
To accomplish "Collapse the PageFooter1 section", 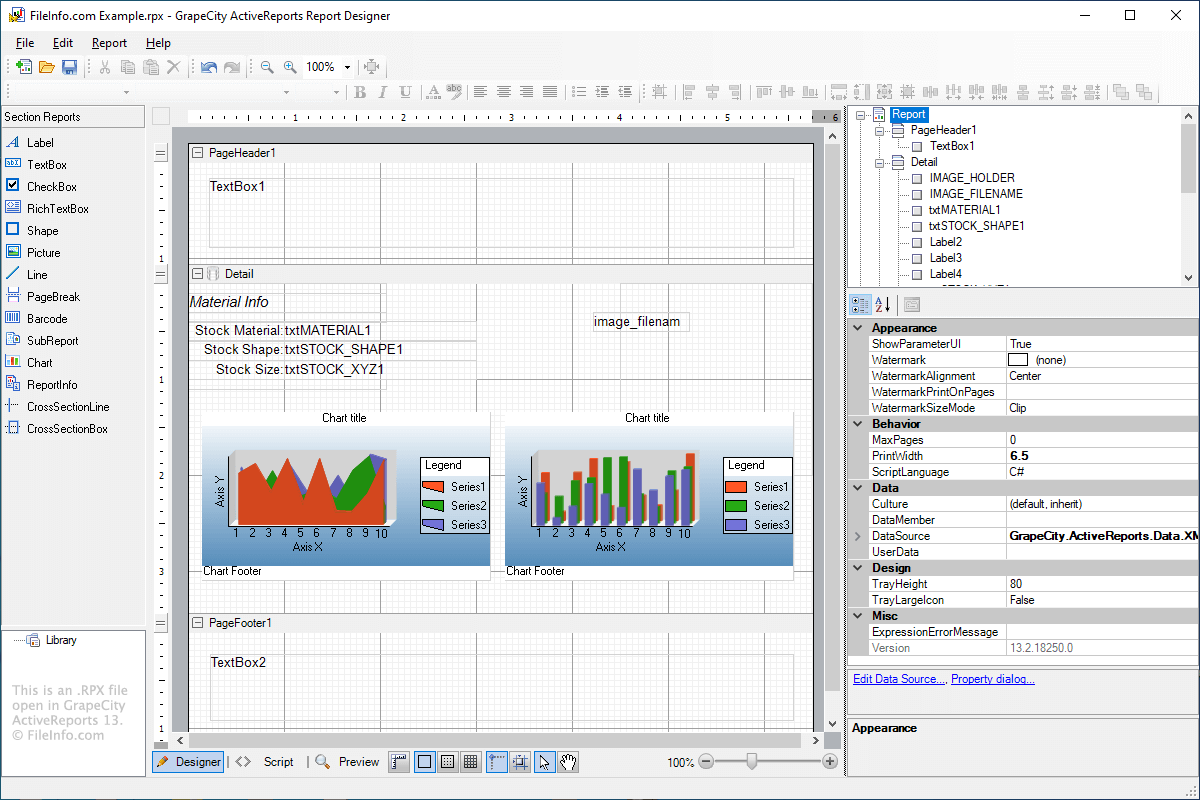I will click(x=197, y=623).
